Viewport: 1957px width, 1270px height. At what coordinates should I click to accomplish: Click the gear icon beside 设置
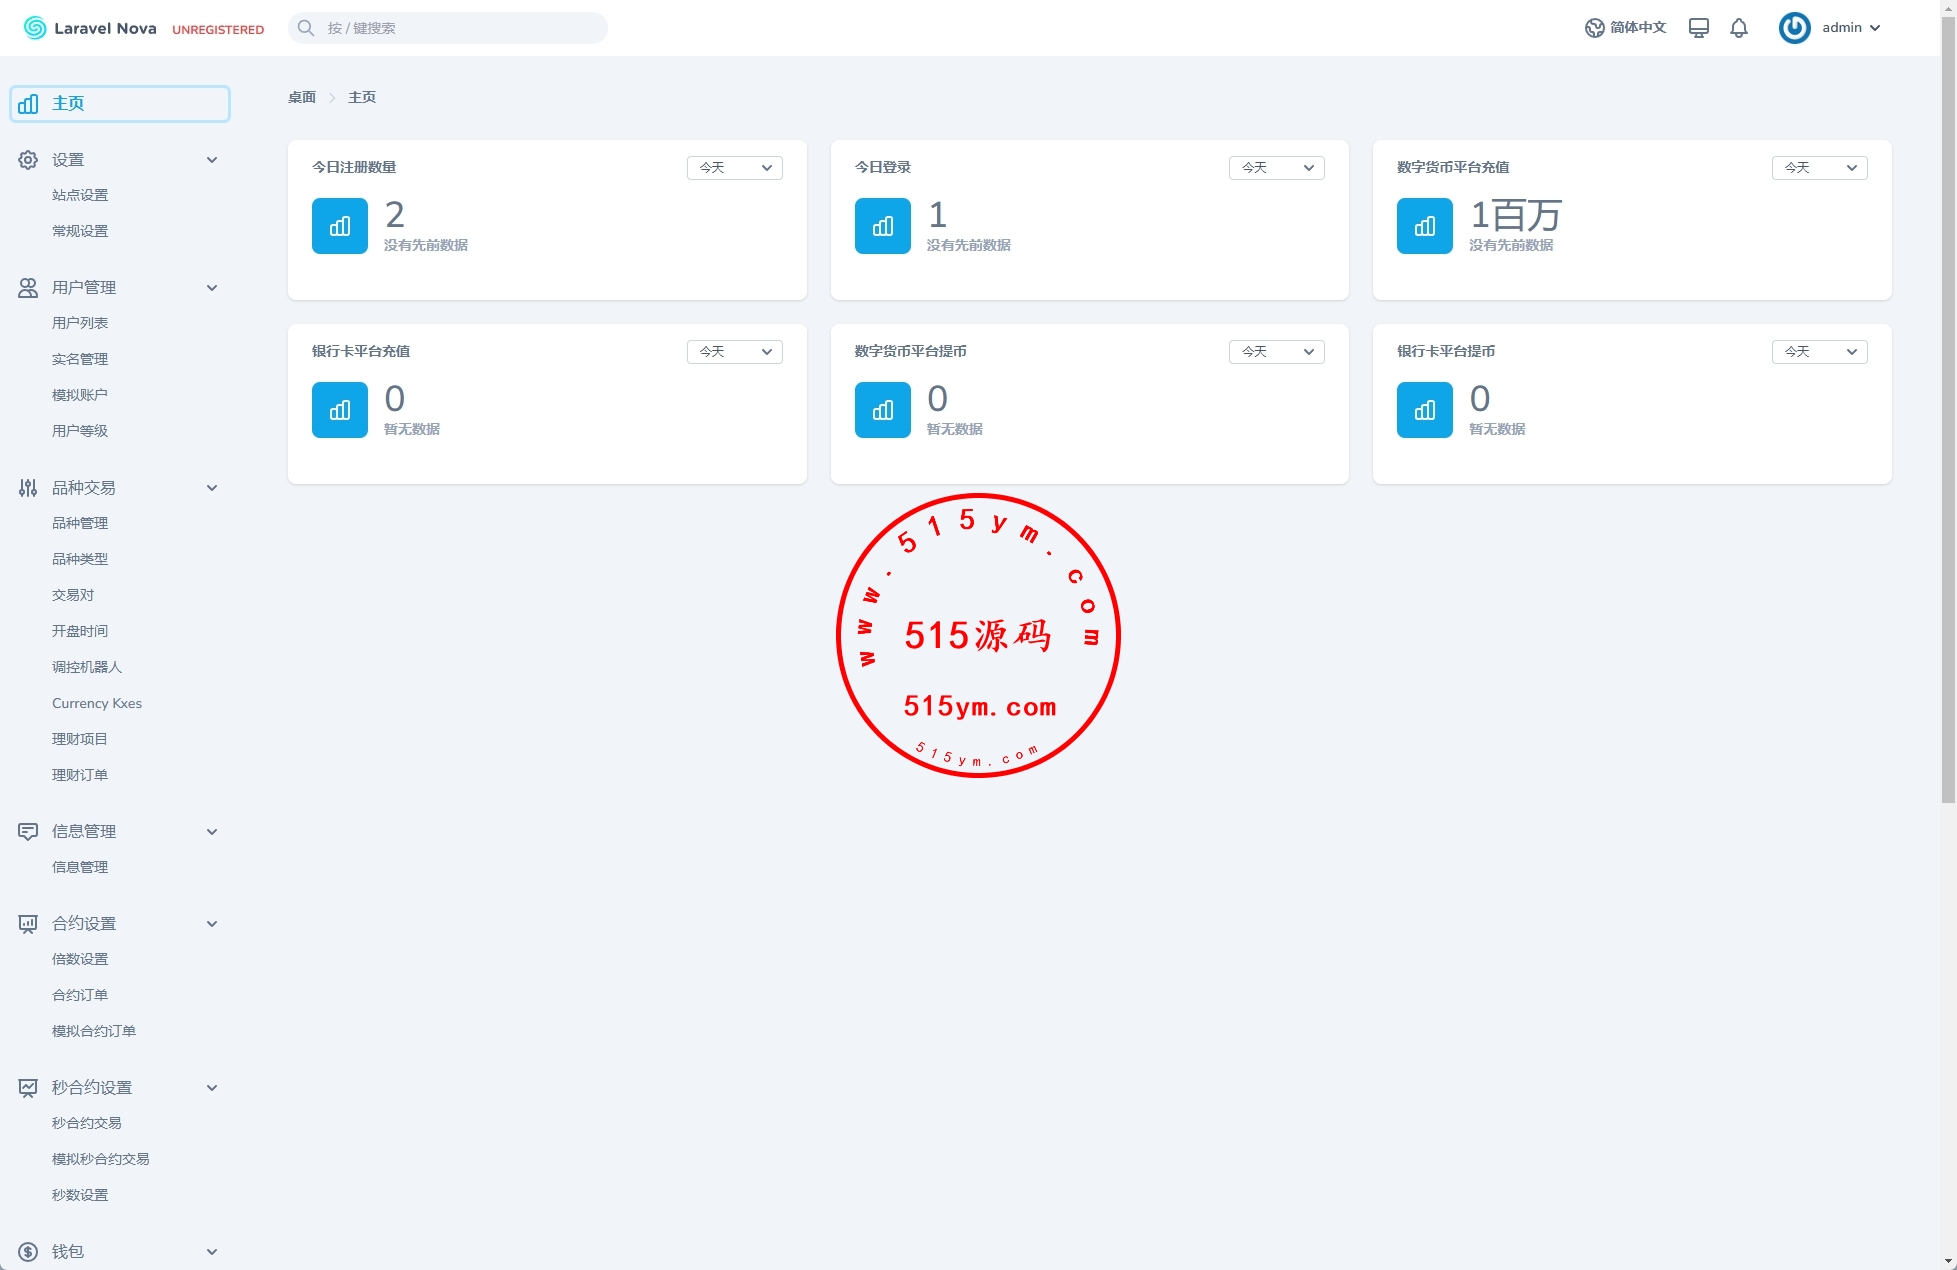[x=28, y=160]
